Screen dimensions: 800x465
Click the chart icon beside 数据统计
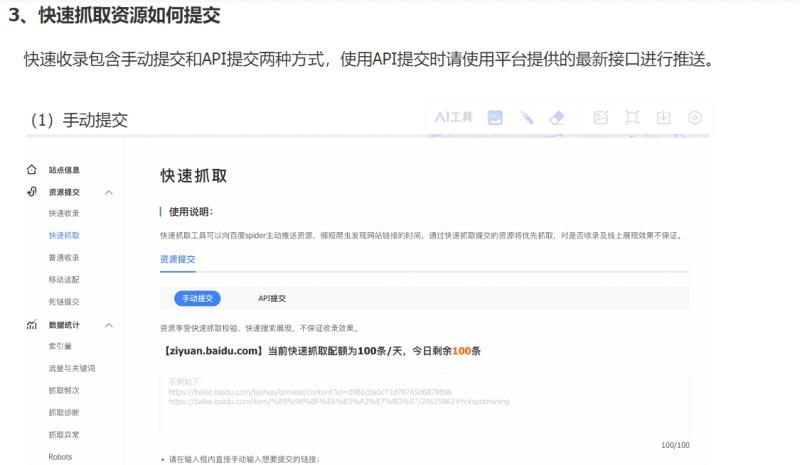coord(32,325)
